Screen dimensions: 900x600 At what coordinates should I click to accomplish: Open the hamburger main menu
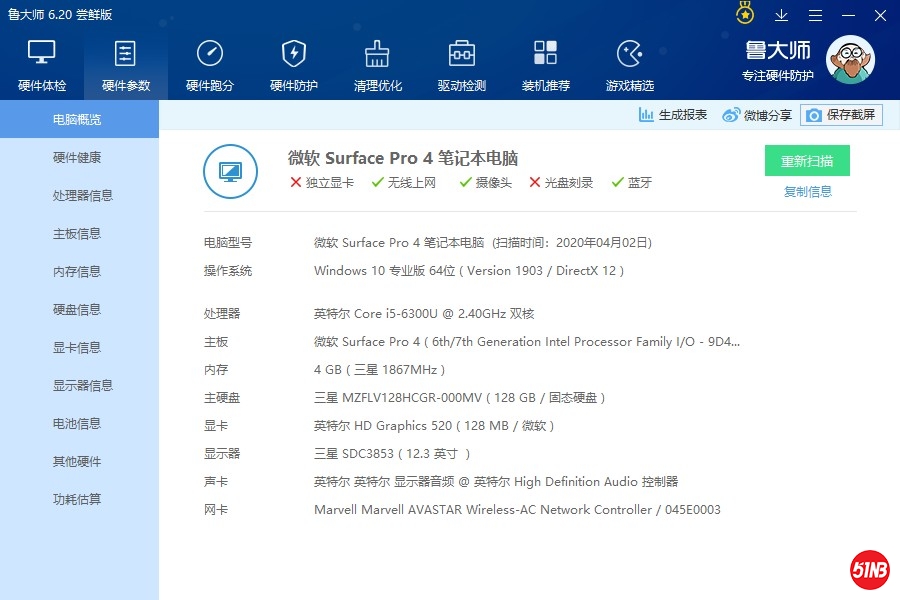click(x=815, y=15)
